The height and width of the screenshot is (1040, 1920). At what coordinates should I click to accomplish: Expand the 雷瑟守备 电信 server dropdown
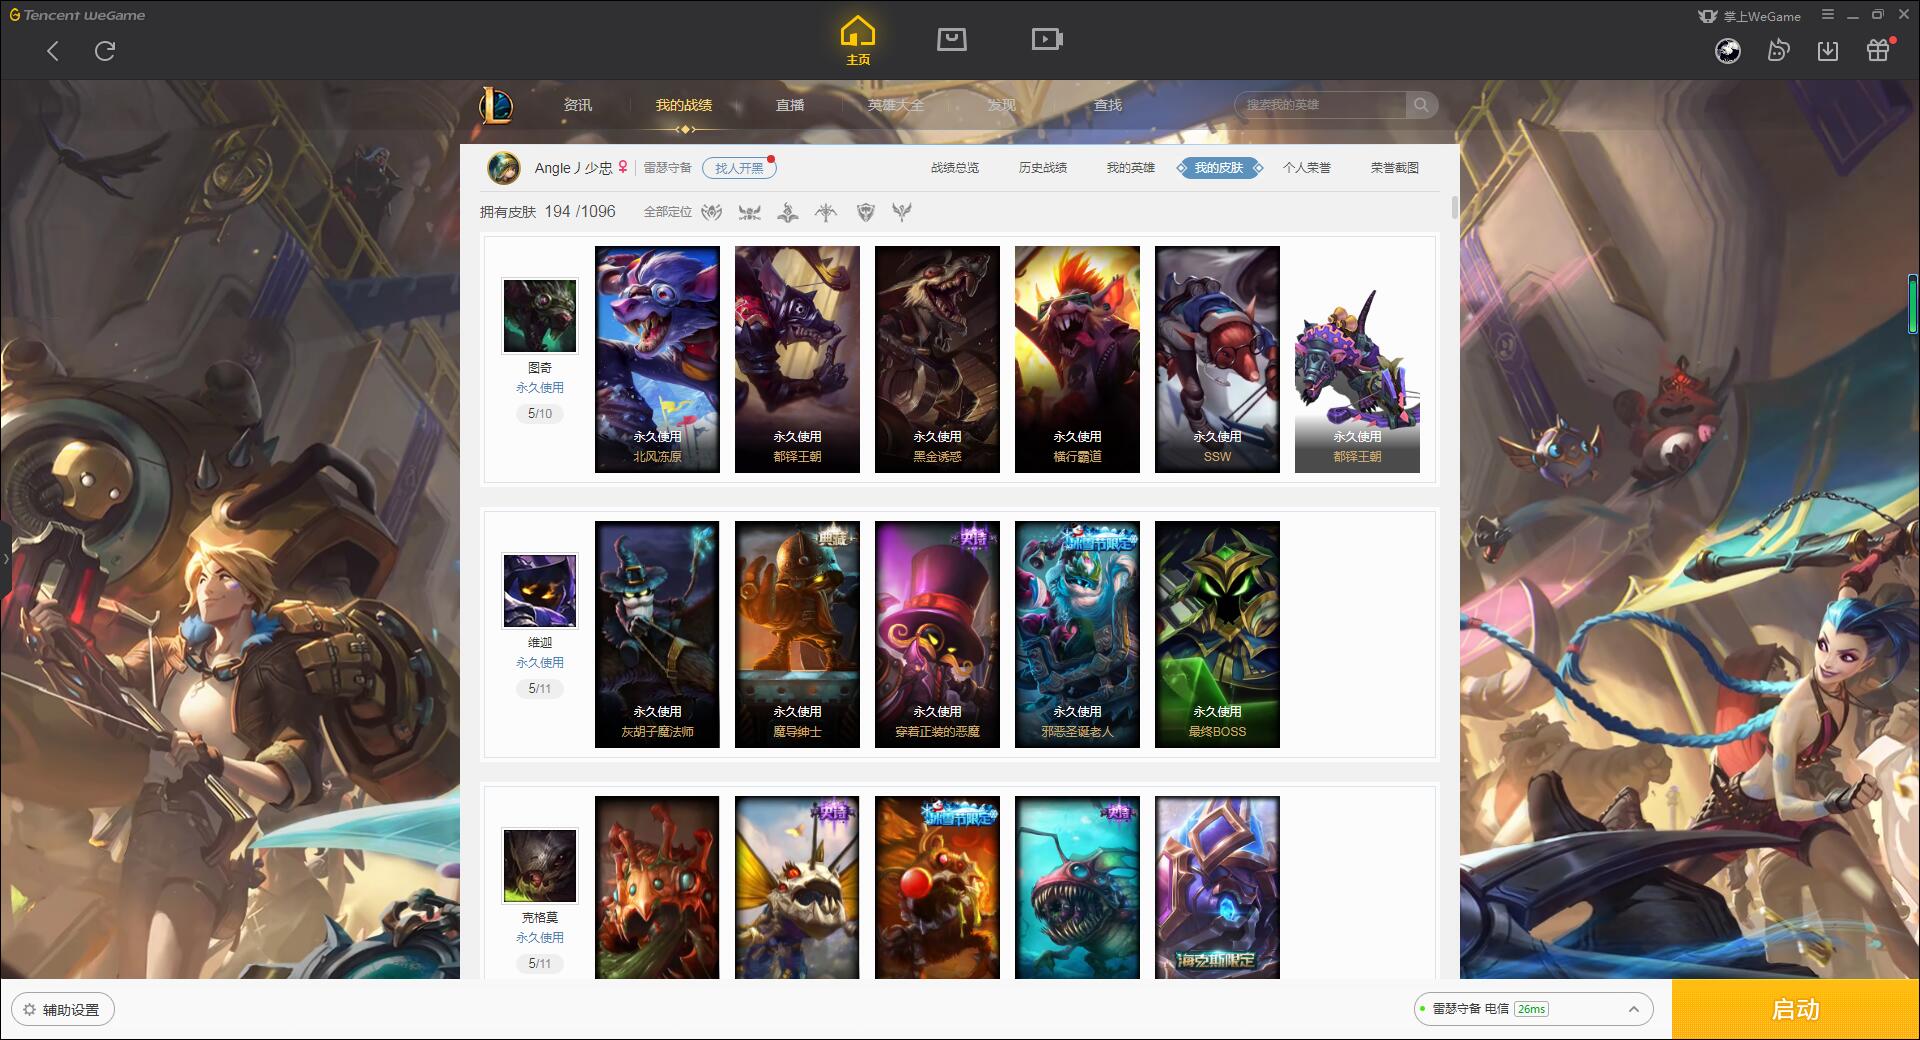[1533, 1009]
